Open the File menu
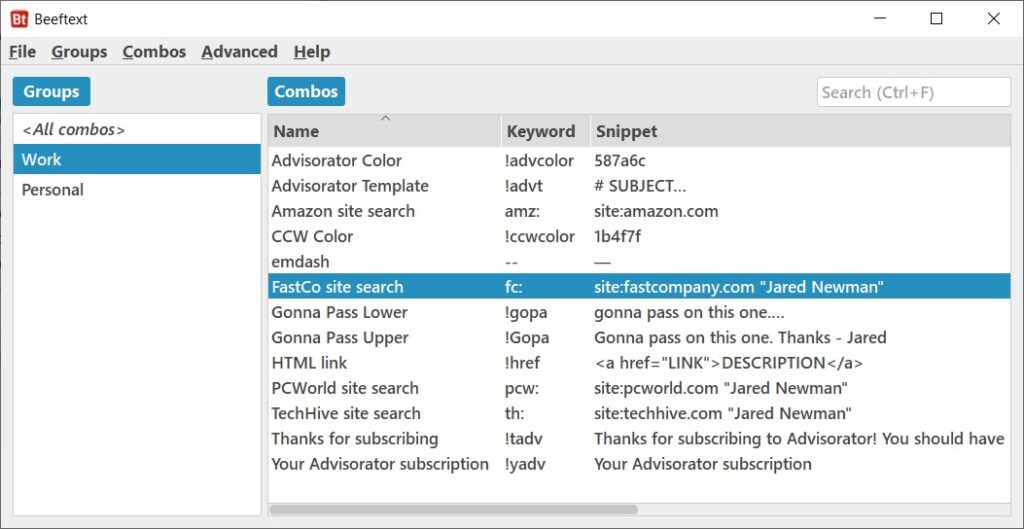 tap(22, 52)
